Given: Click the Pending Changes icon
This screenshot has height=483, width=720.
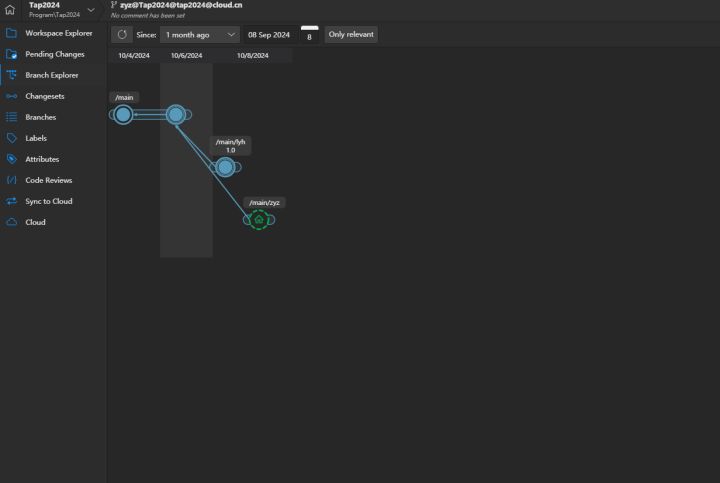Looking at the screenshot, I should (11, 54).
